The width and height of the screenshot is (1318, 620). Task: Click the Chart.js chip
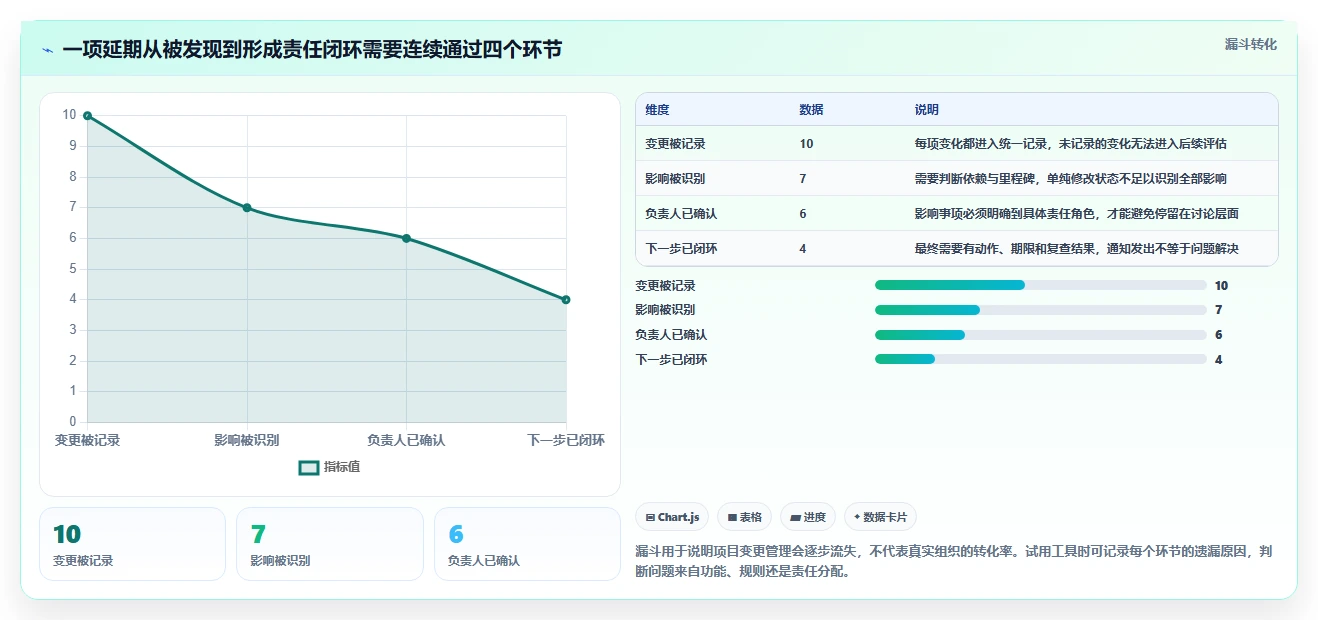pyautogui.click(x=672, y=517)
